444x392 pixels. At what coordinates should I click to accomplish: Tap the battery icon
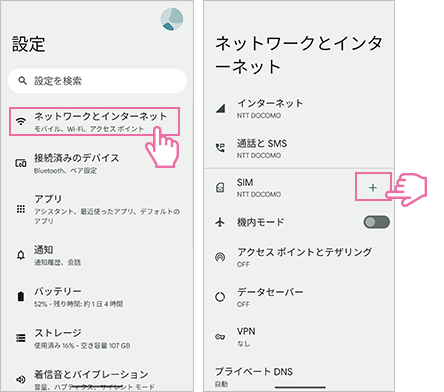click(x=21, y=296)
